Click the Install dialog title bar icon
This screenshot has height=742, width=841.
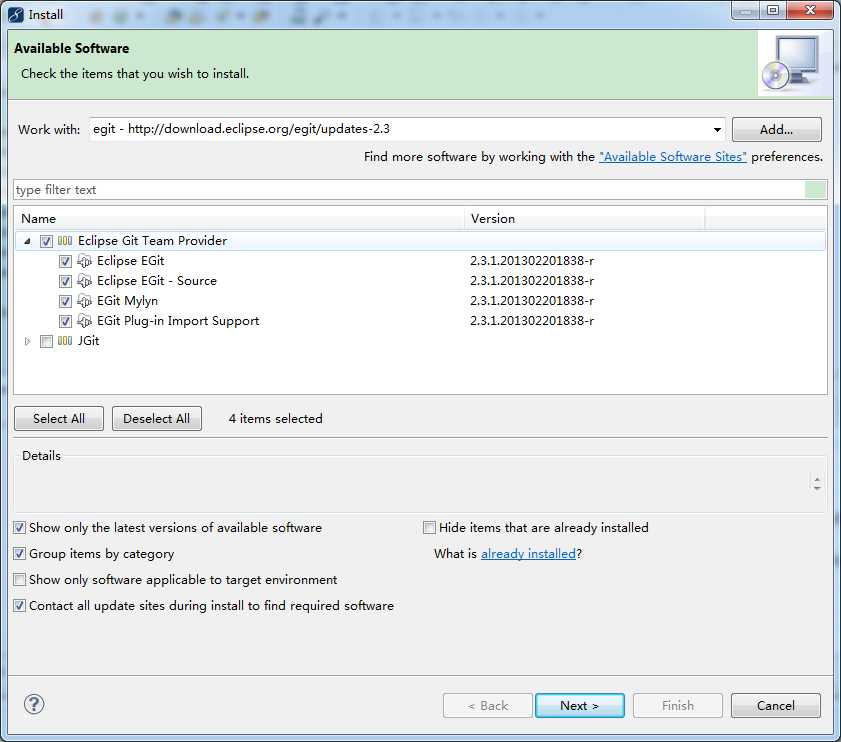click(16, 14)
